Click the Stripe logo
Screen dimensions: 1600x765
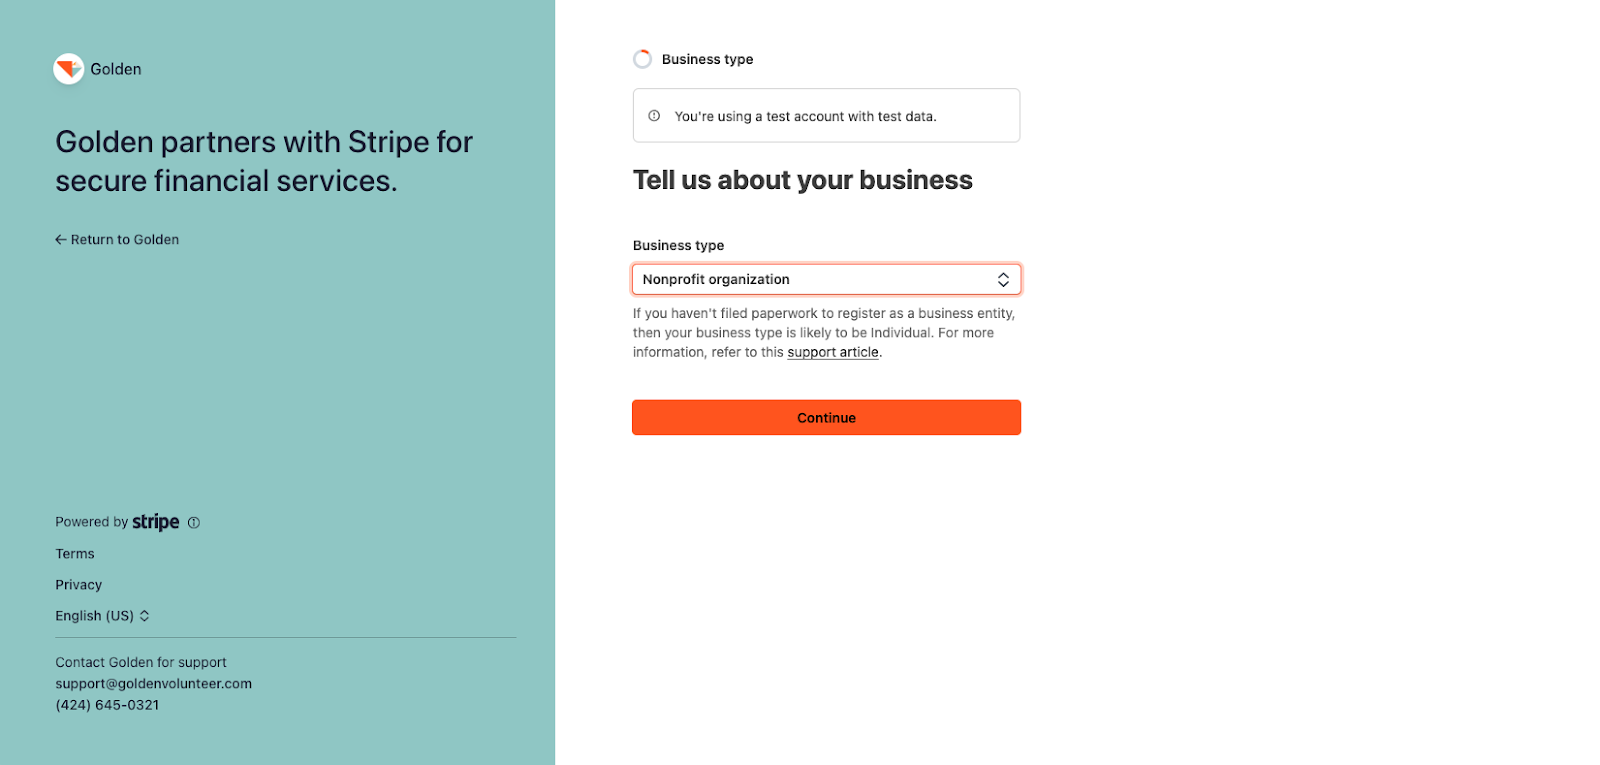[x=156, y=522]
